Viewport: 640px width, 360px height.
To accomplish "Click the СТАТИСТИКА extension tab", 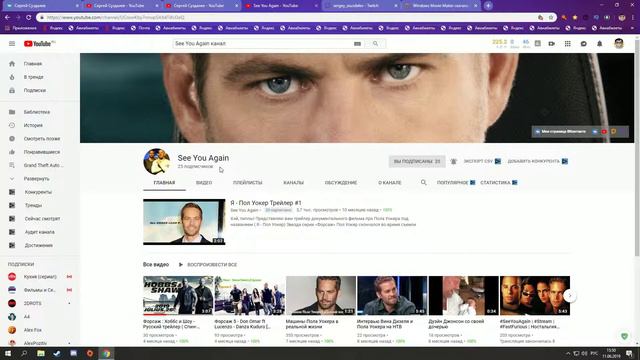I will tap(499, 182).
